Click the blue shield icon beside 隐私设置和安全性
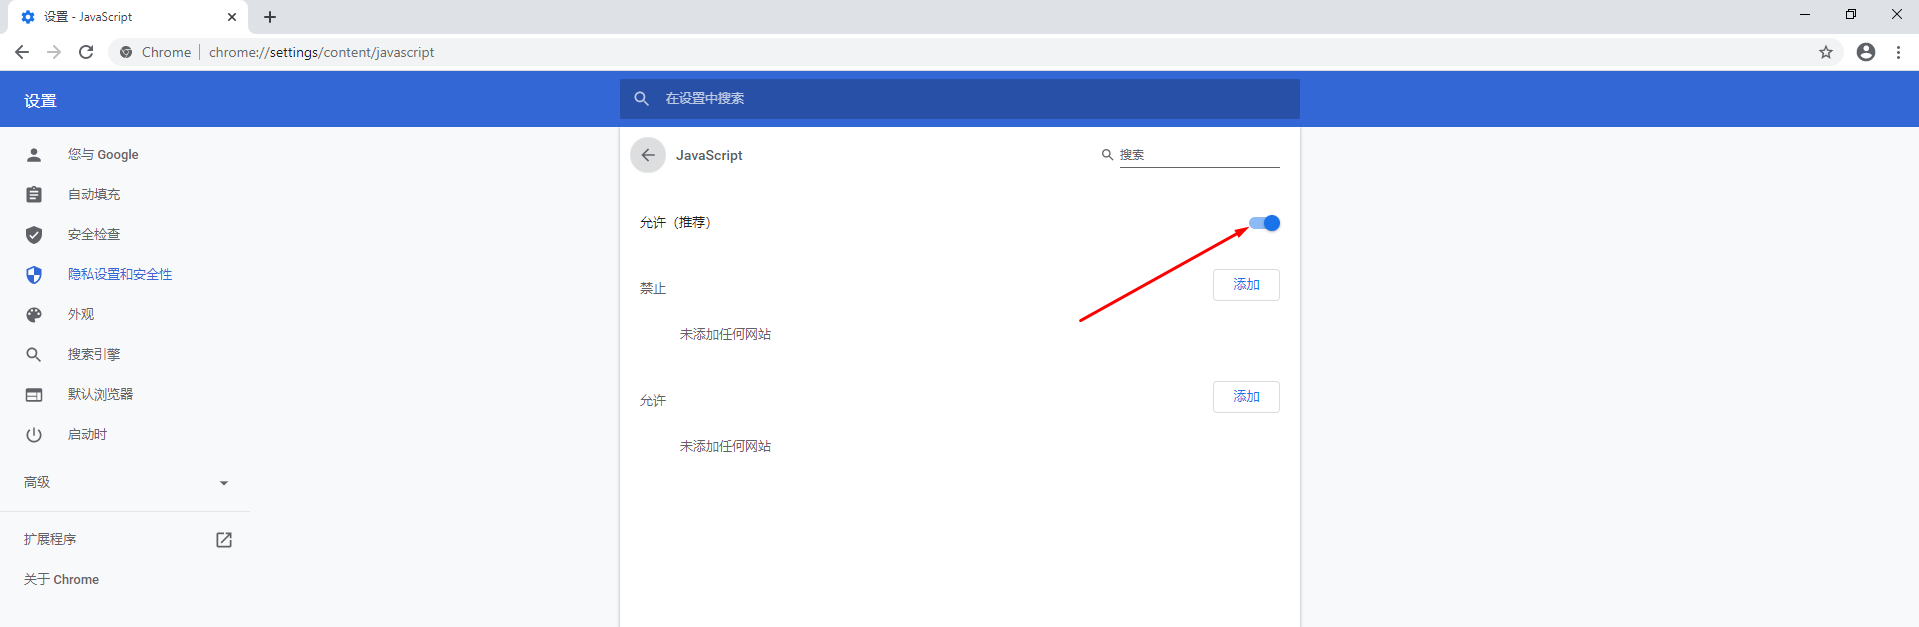Screen dimensions: 1919x627 (x=34, y=274)
